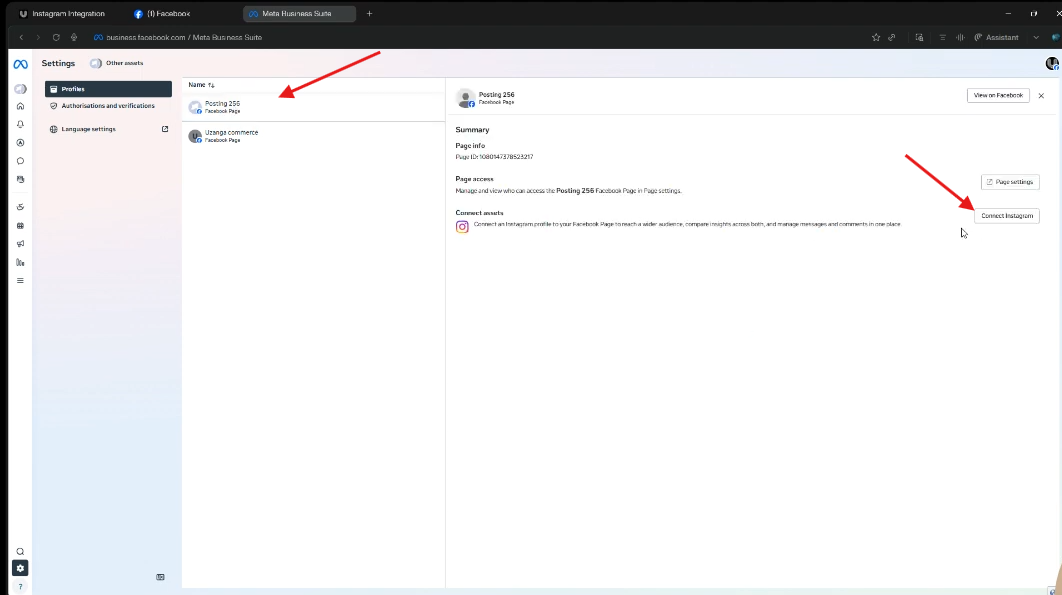Image resolution: width=1062 pixels, height=595 pixels.
Task: Click the Instagram logo under Connect assets
Action: [x=462, y=227]
